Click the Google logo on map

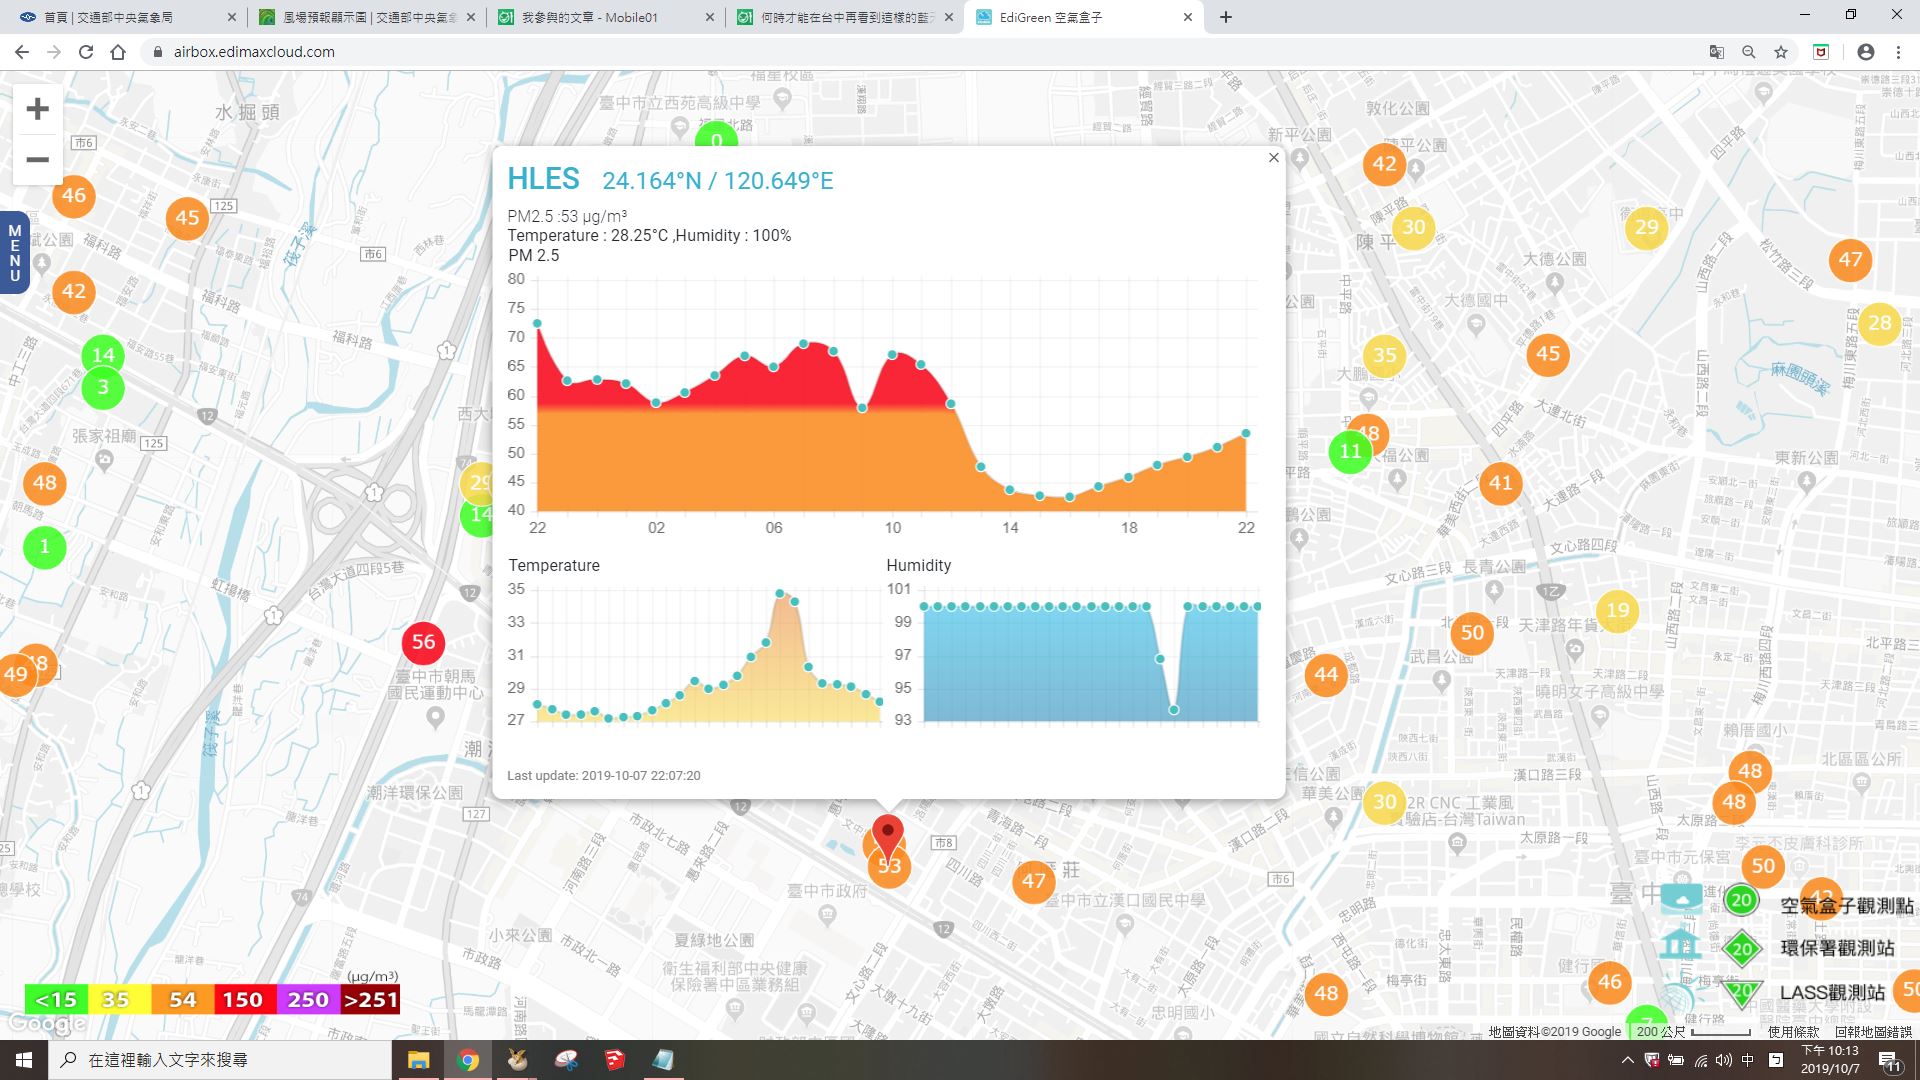(x=45, y=1024)
